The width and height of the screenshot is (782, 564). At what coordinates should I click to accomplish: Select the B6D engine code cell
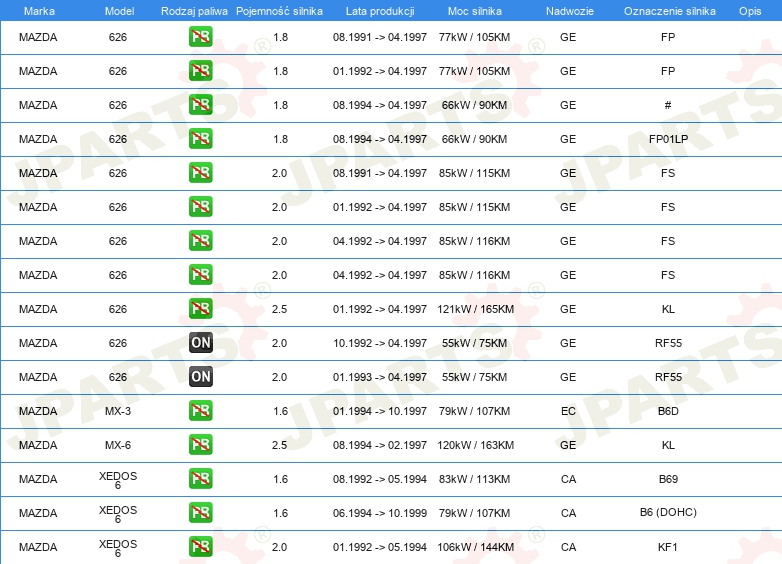[x=668, y=411]
